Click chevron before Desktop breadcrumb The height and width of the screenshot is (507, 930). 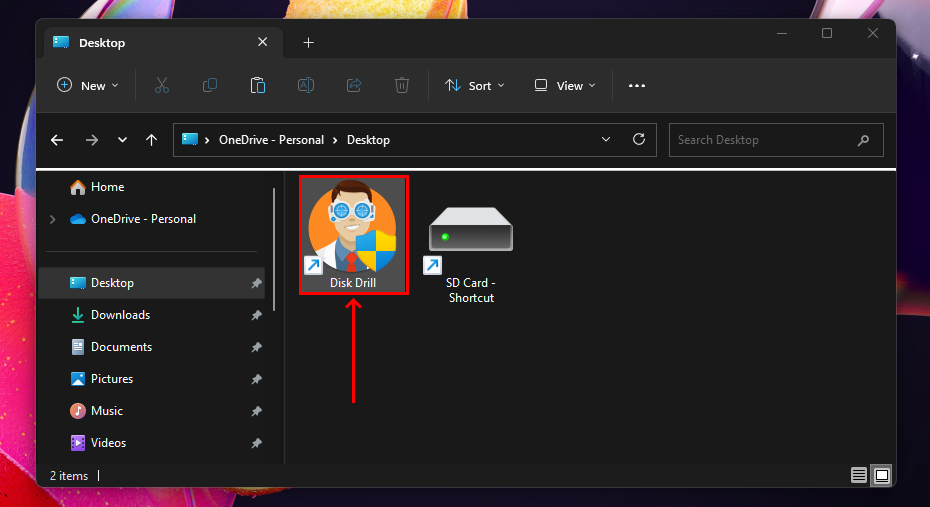(335, 140)
